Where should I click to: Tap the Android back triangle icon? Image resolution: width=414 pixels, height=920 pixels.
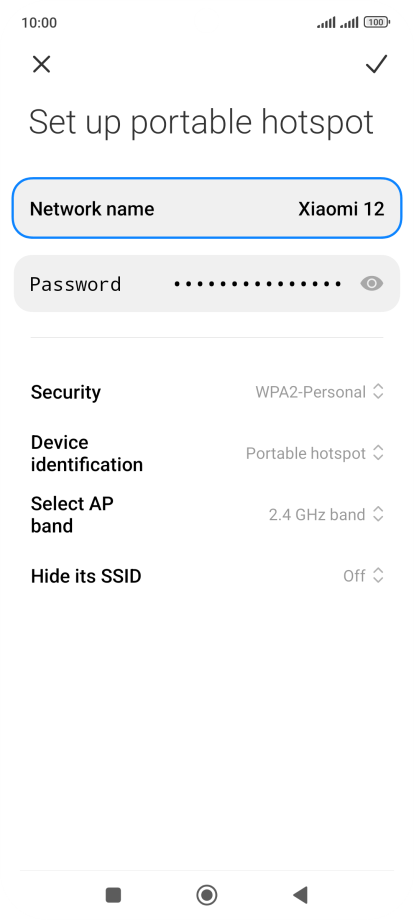[300, 895]
